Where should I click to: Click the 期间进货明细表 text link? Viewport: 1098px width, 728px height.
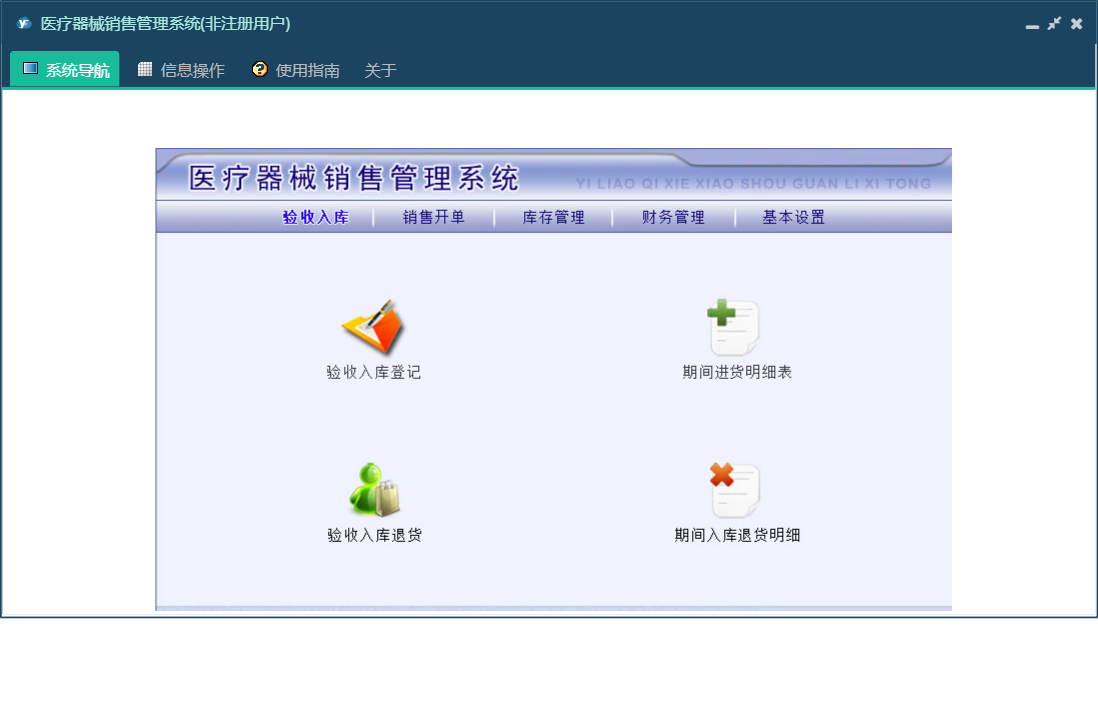737,372
